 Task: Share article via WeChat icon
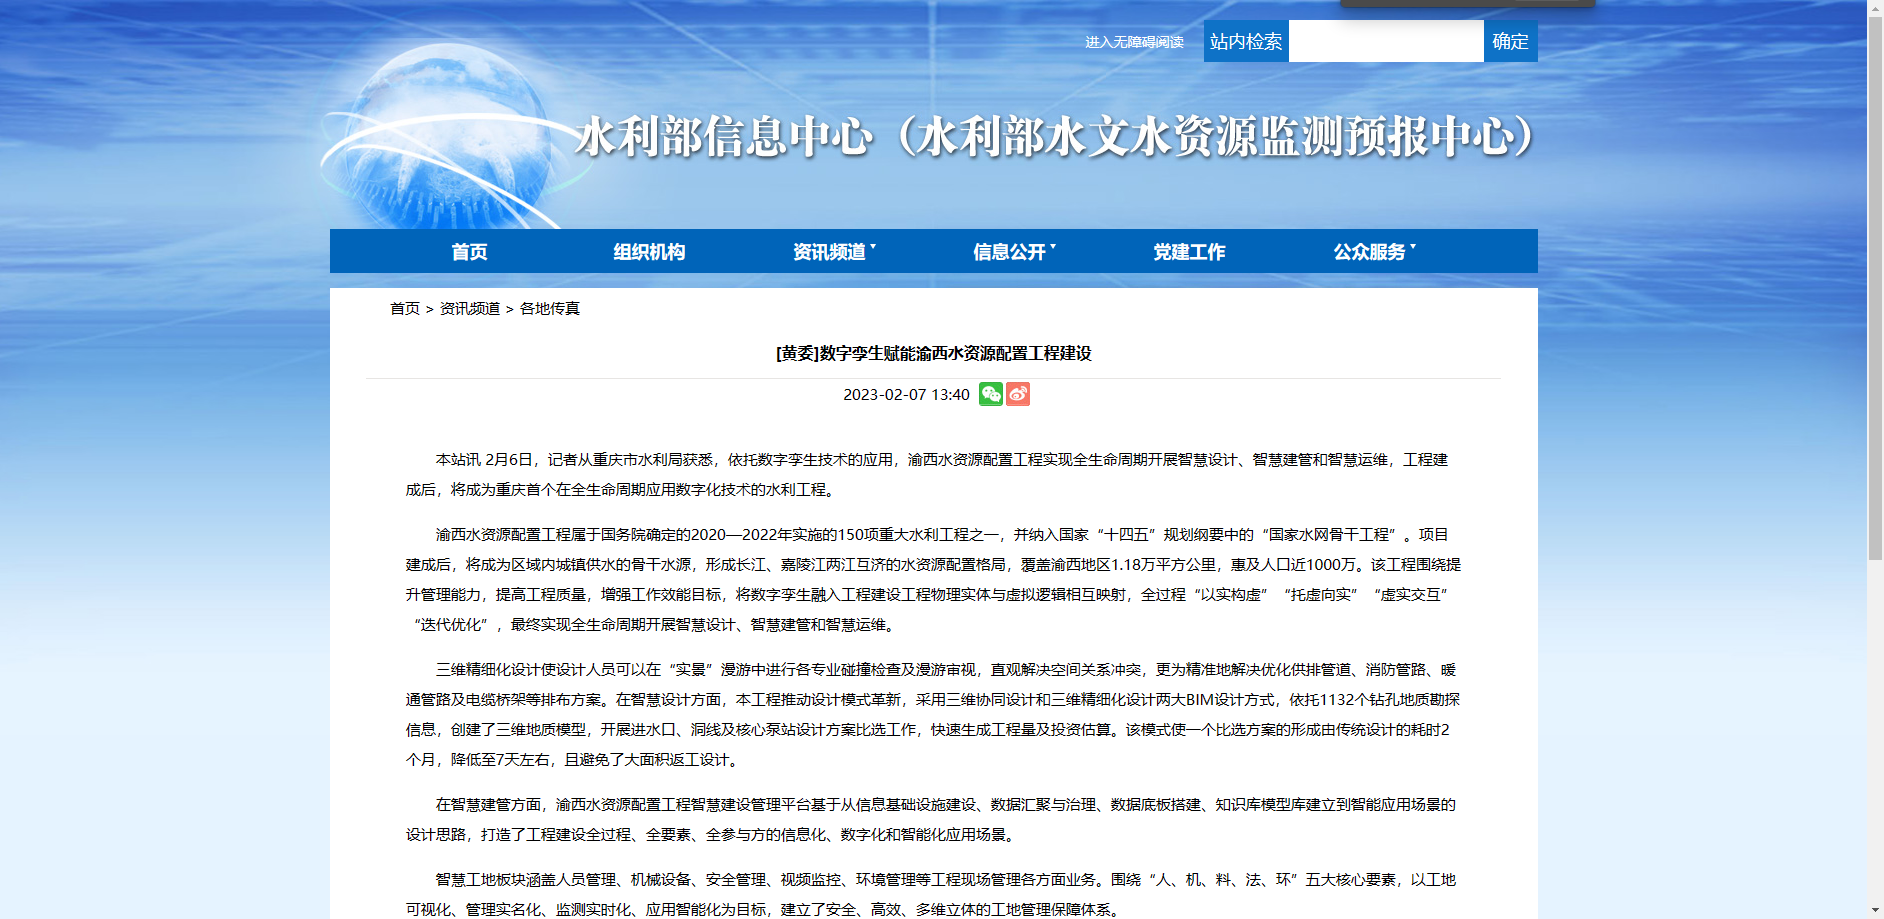[991, 394]
